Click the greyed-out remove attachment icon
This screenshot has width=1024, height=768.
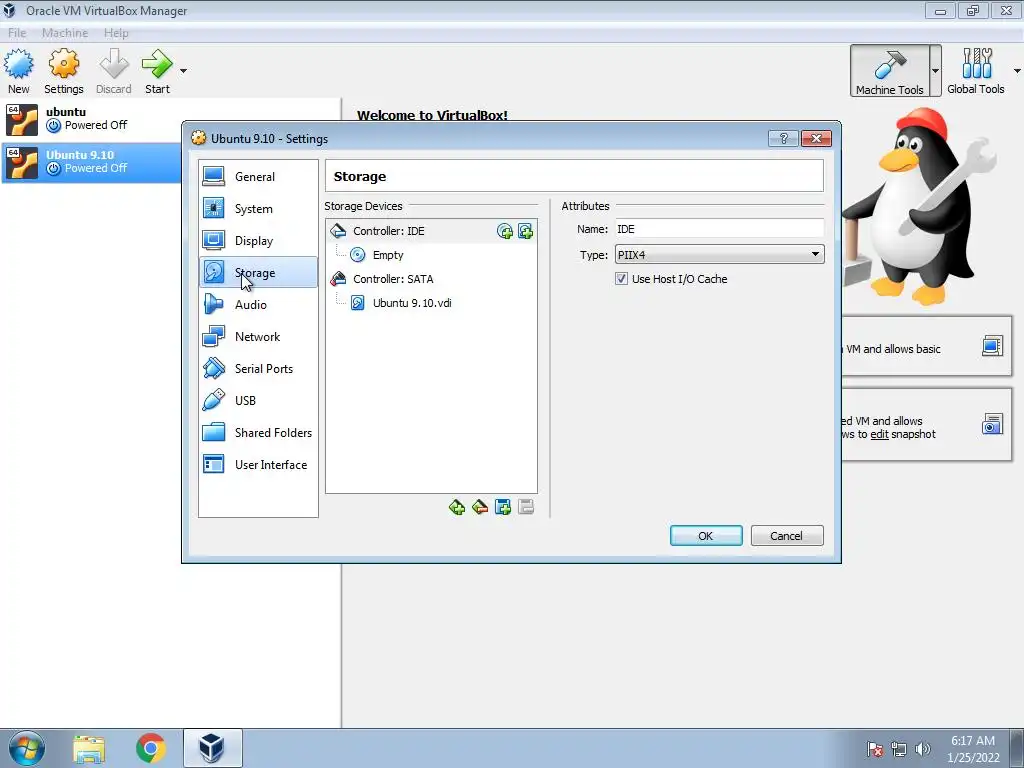coord(526,507)
